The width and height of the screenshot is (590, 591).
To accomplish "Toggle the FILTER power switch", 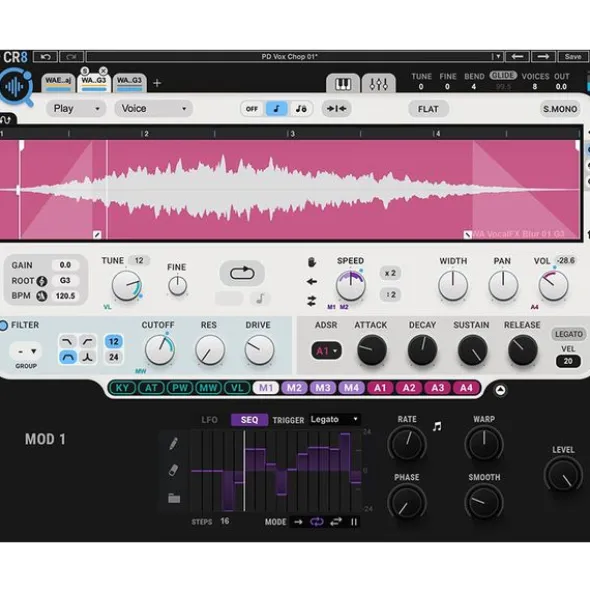I will point(3,325).
